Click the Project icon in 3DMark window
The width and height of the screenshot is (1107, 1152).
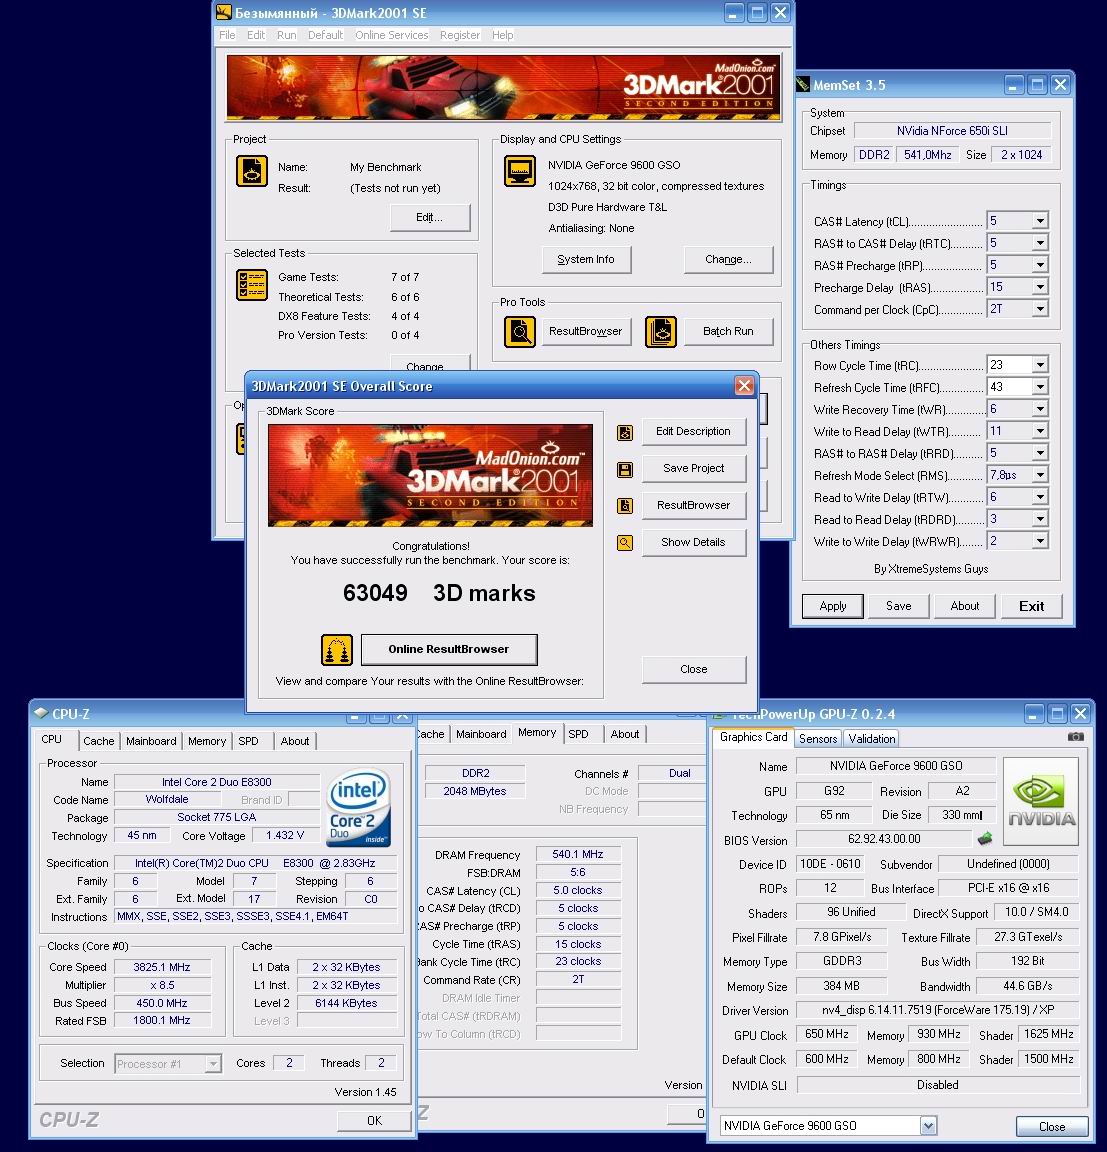[252, 171]
